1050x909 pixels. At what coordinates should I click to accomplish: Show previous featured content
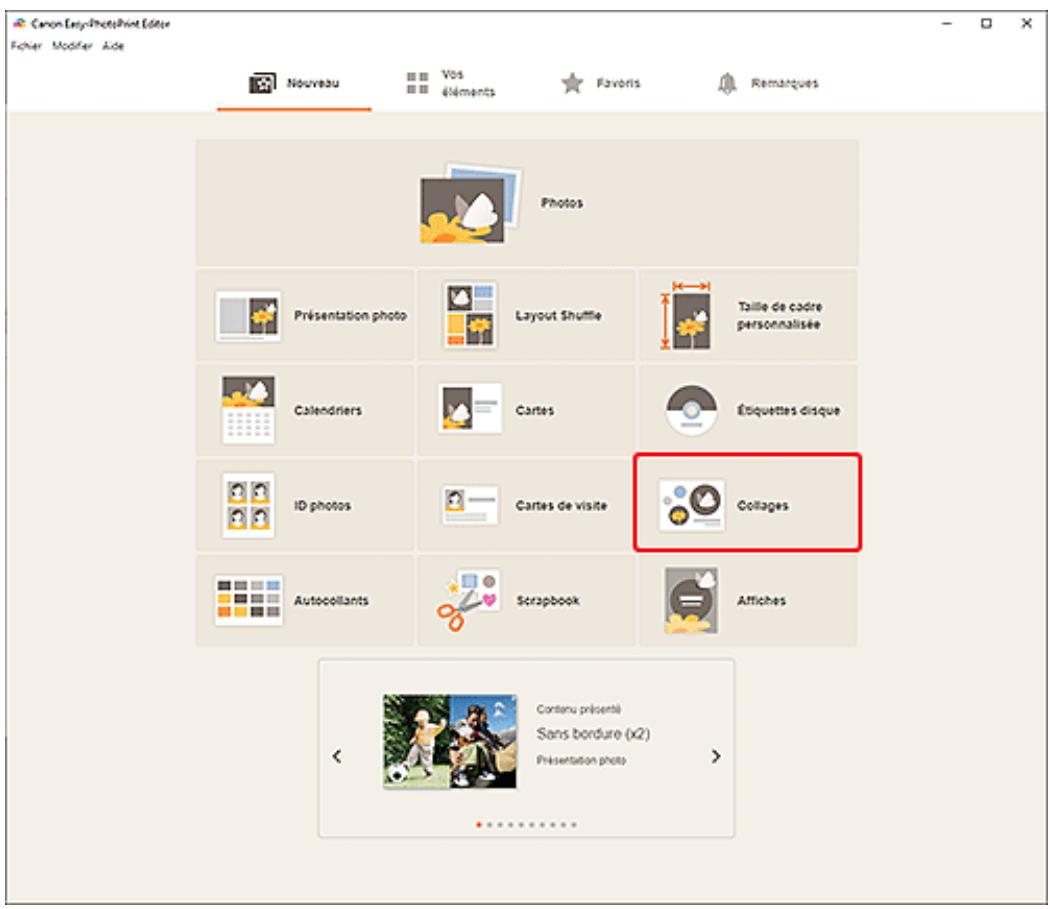(x=337, y=756)
